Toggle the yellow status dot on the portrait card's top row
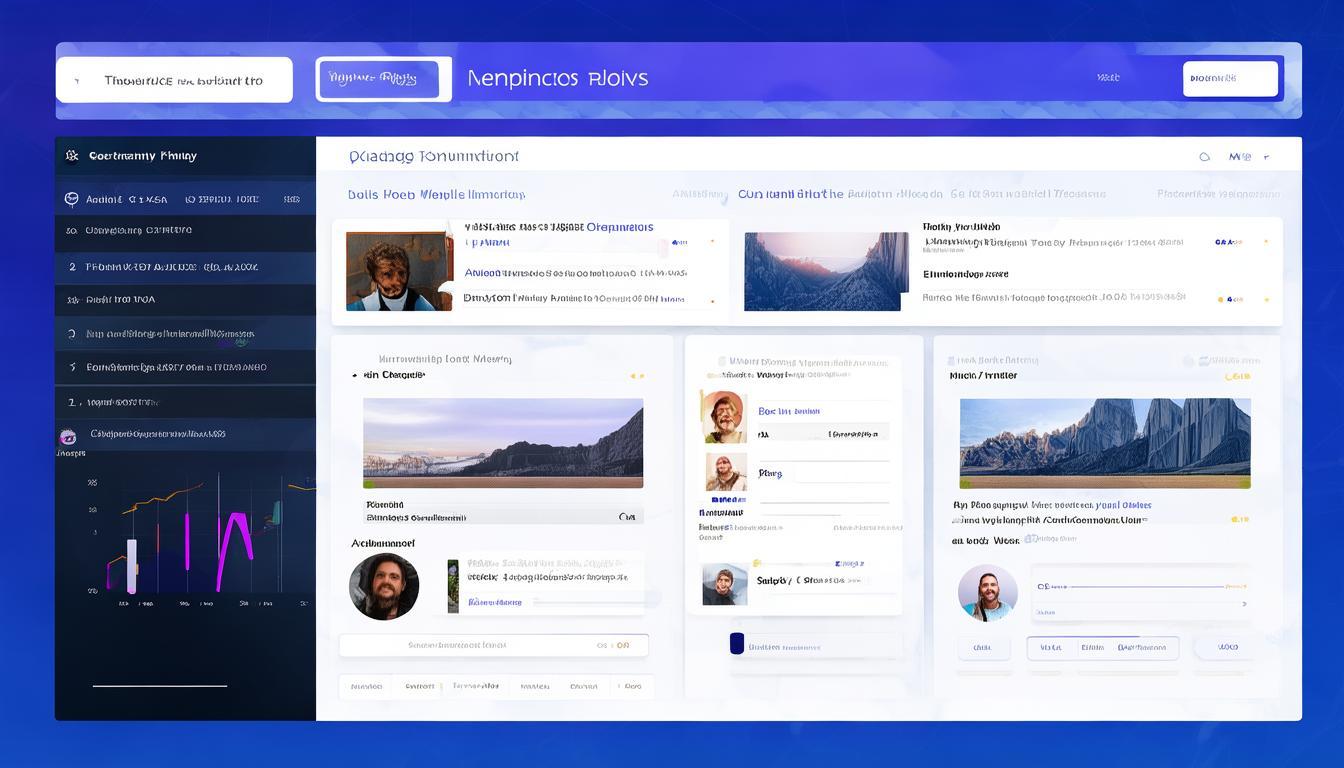Screen dimensions: 1344x768 click(712, 242)
